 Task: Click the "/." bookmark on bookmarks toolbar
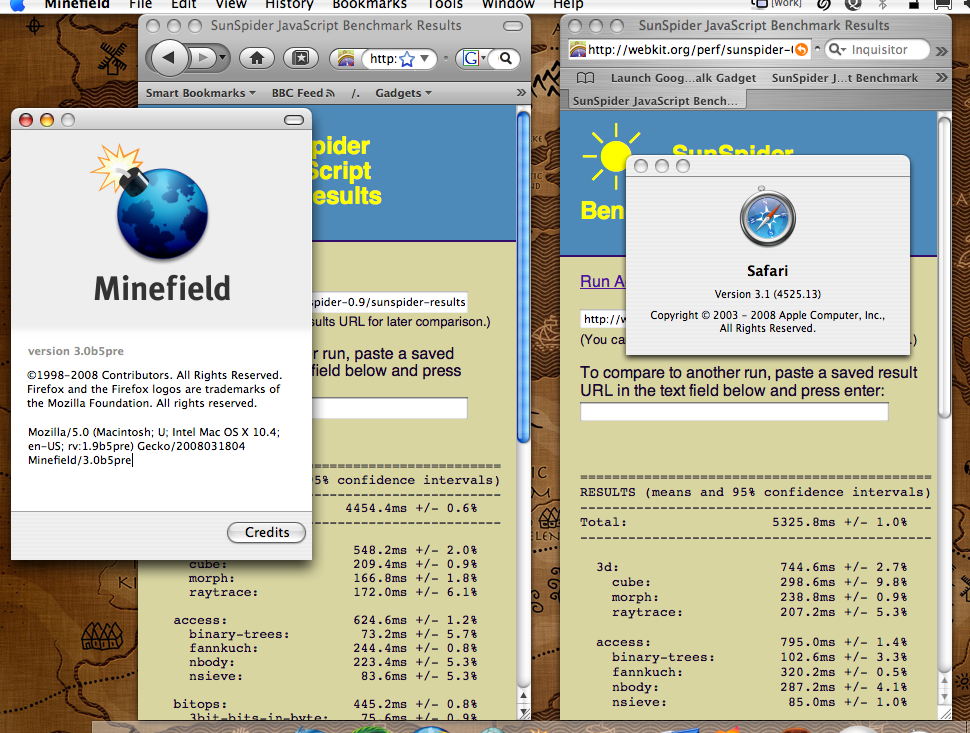point(355,93)
